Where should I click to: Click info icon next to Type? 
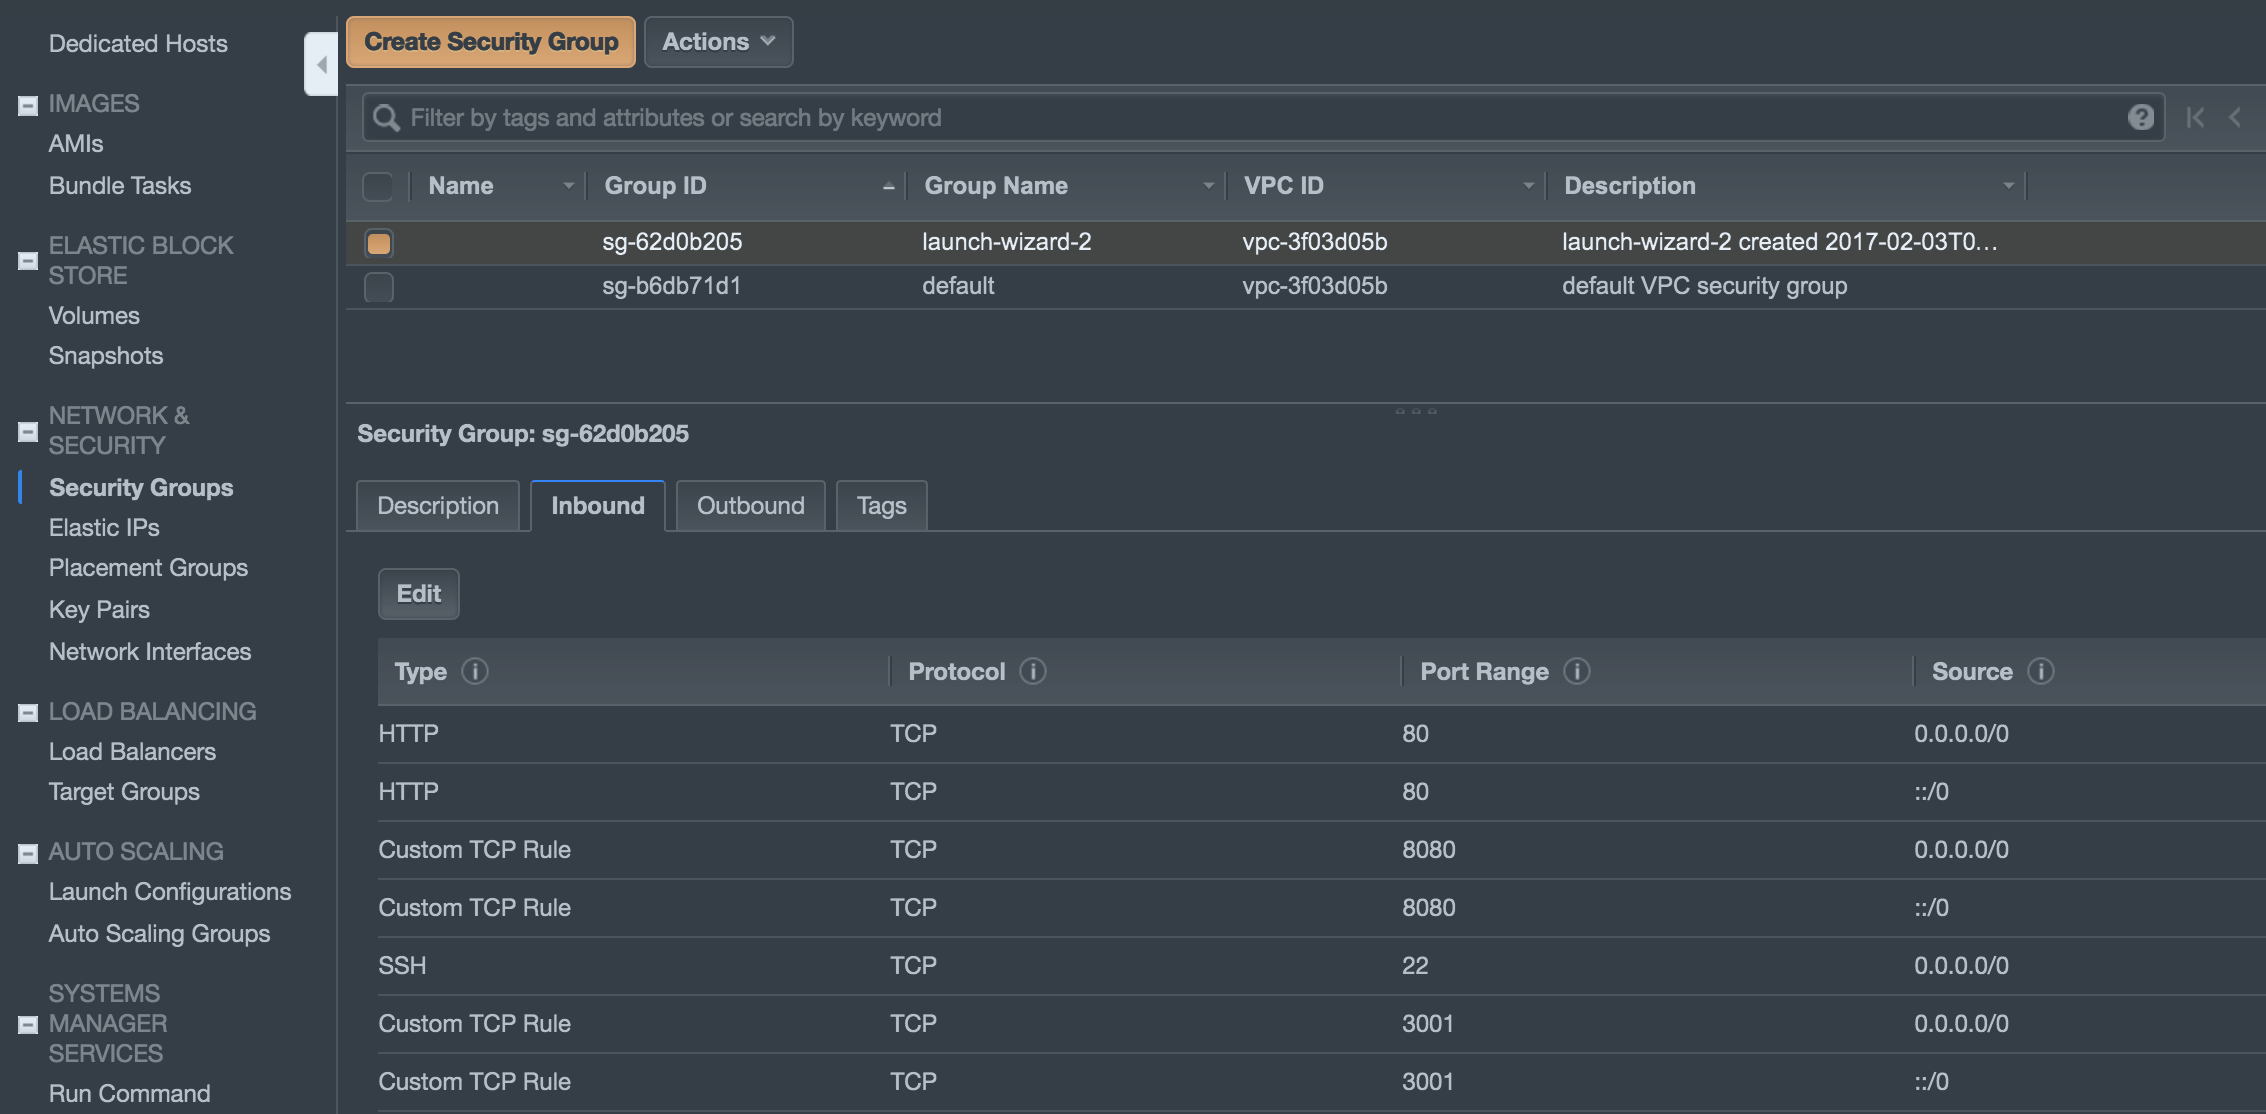pos(475,671)
